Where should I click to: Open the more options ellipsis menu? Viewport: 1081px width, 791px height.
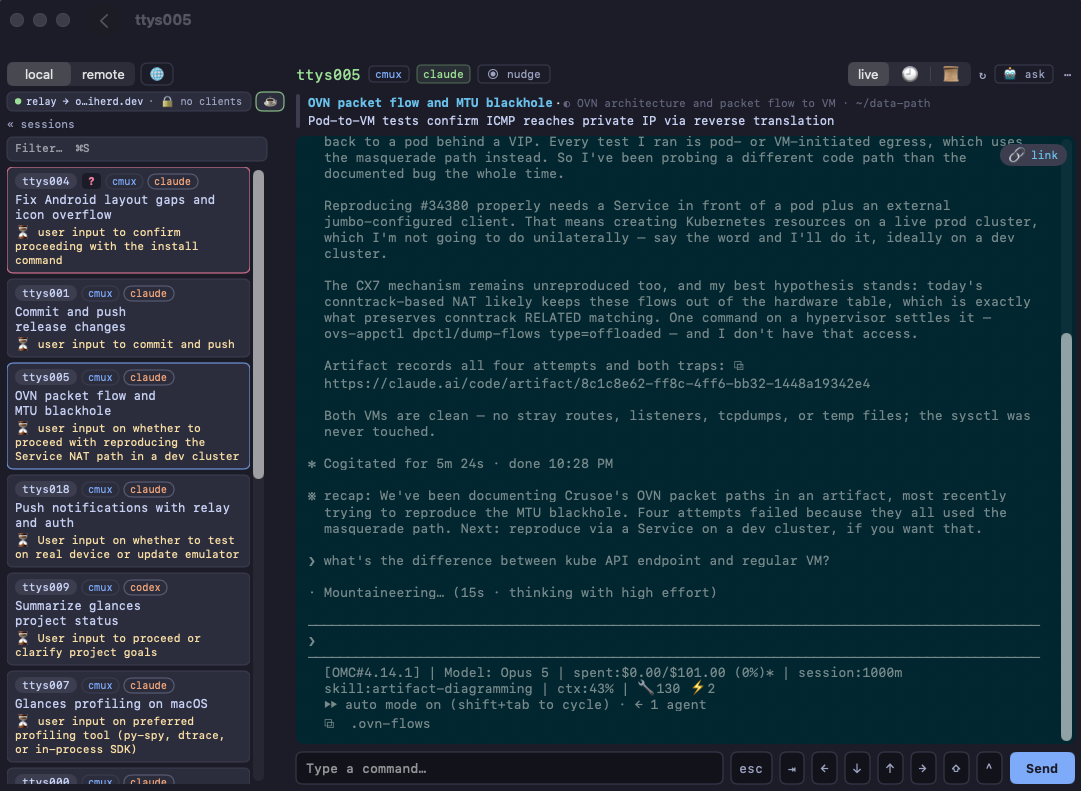[1067, 74]
